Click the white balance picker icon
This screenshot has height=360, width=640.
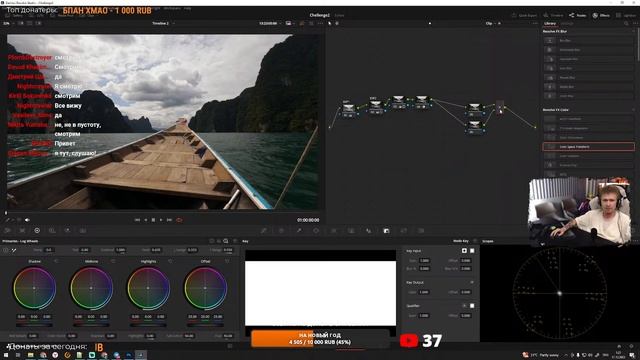click(14, 250)
